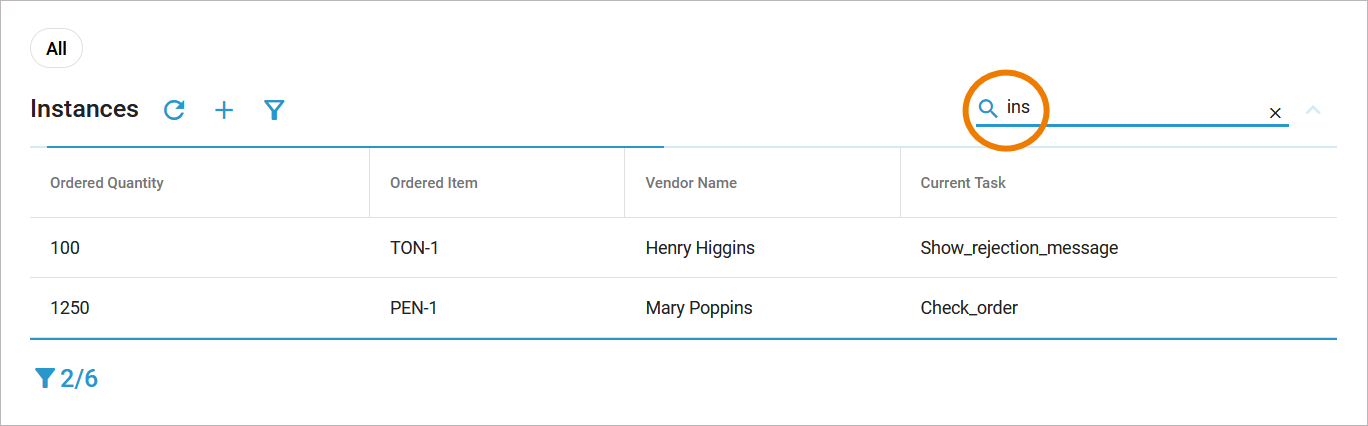Select the TON-1 ordered item cell
Image resolution: width=1368 pixels, height=426 pixels.
pyautogui.click(x=414, y=248)
